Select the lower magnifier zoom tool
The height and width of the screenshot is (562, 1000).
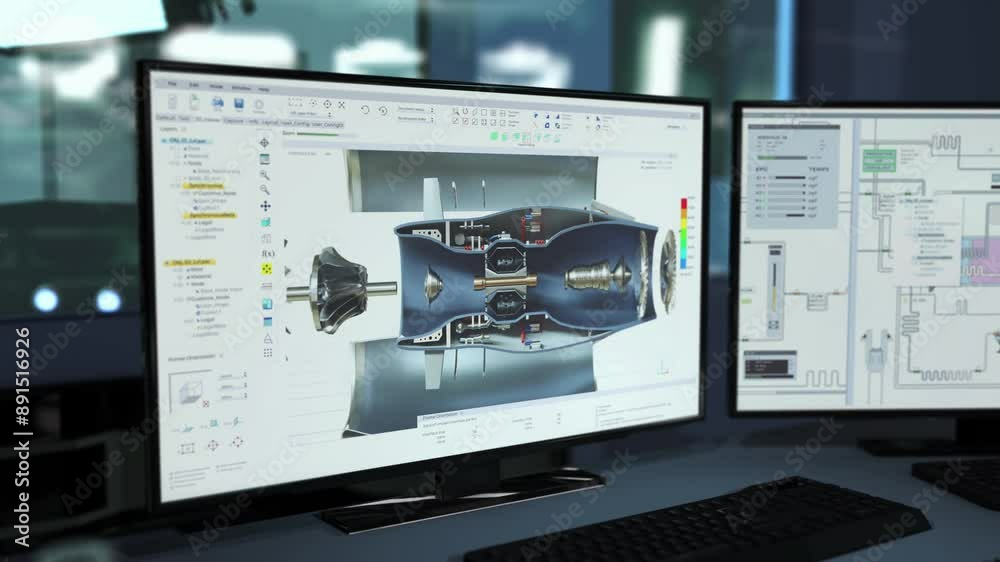[265, 189]
